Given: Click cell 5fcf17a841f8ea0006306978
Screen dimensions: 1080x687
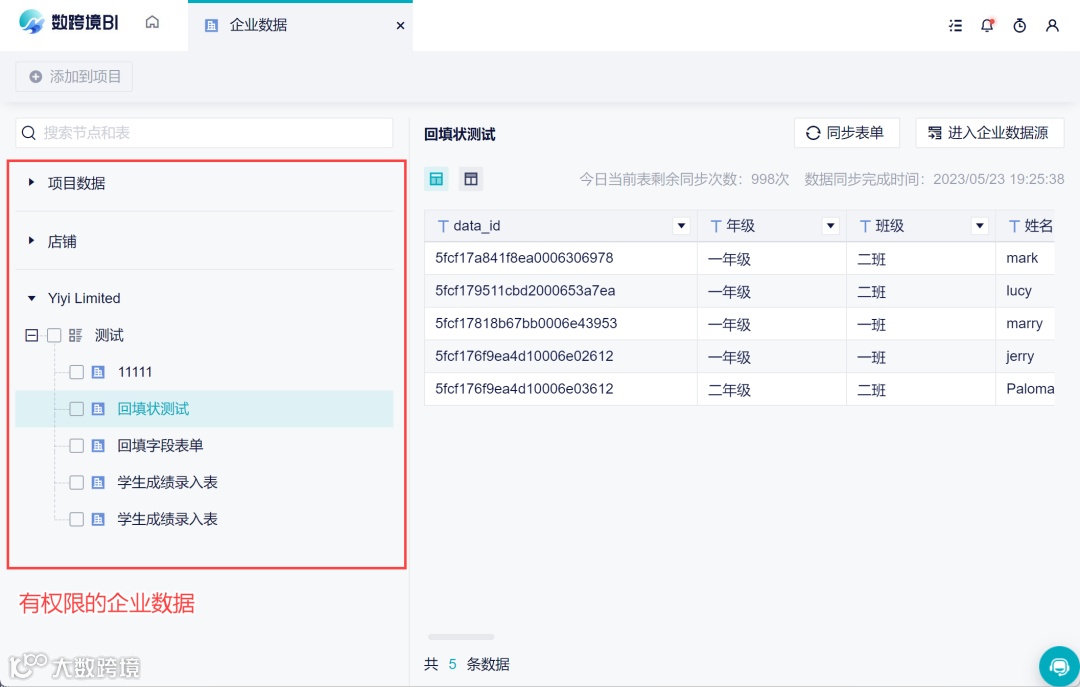Looking at the screenshot, I should [561, 258].
